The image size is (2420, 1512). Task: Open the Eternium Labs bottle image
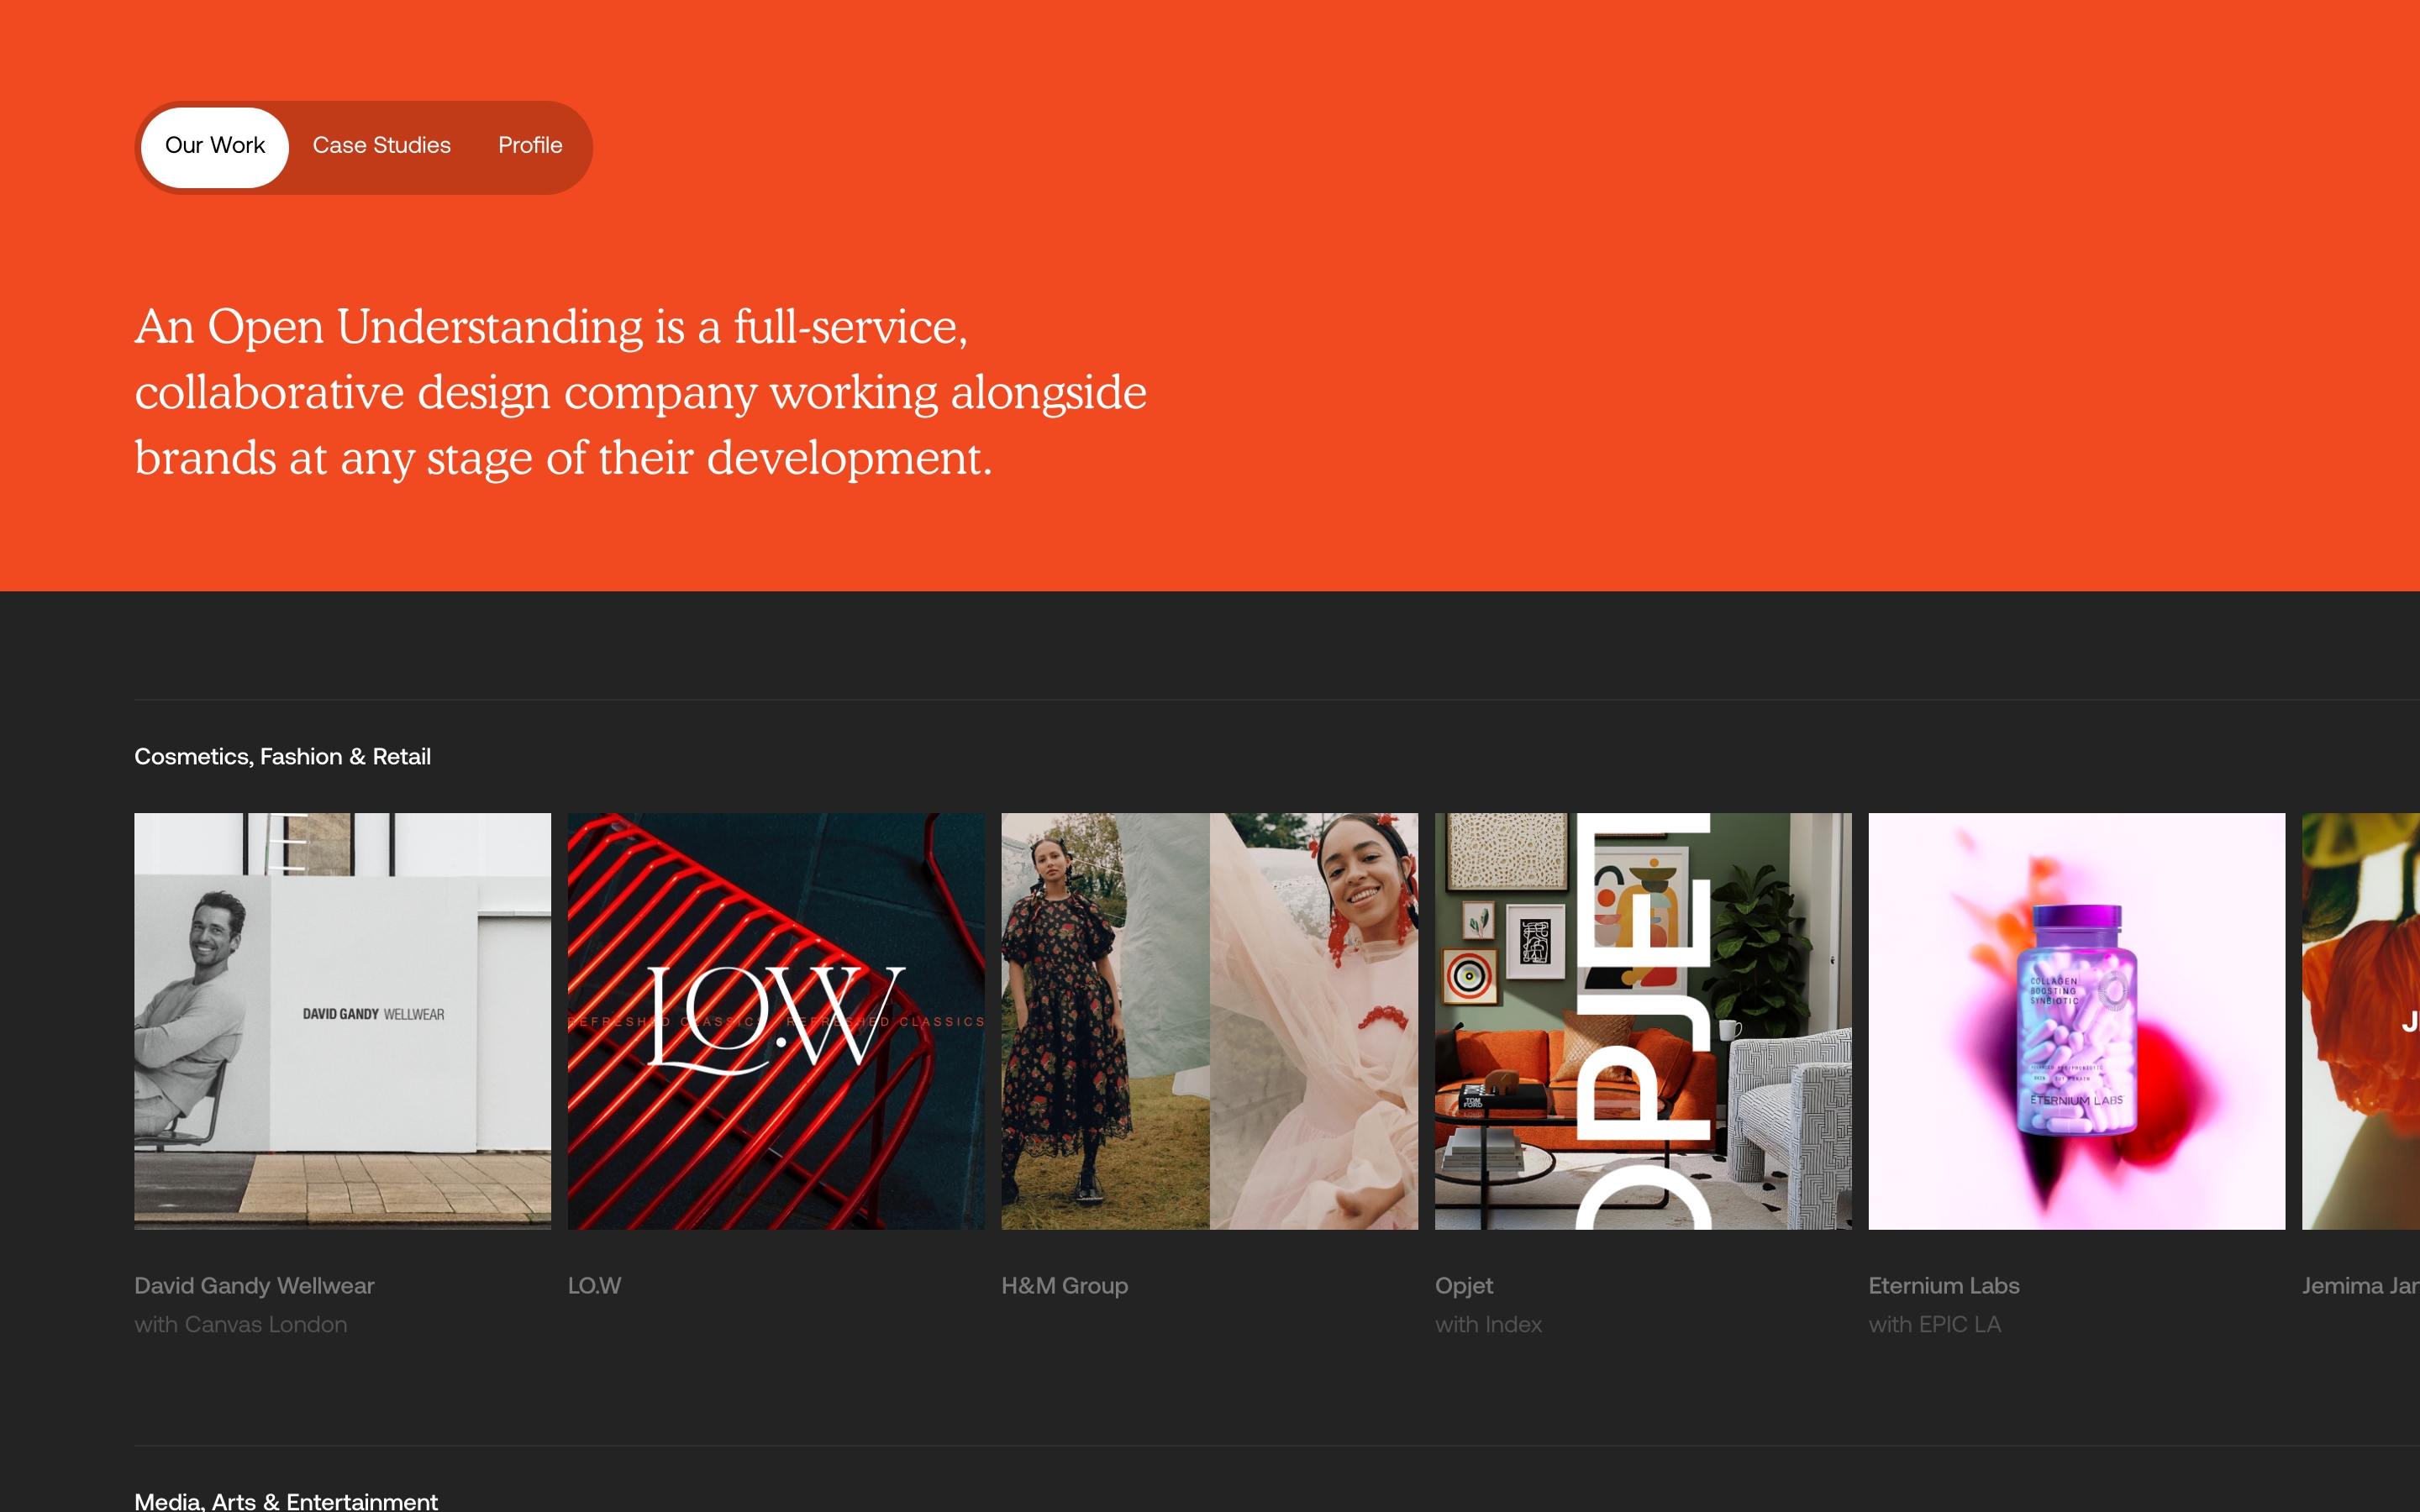click(2076, 1020)
